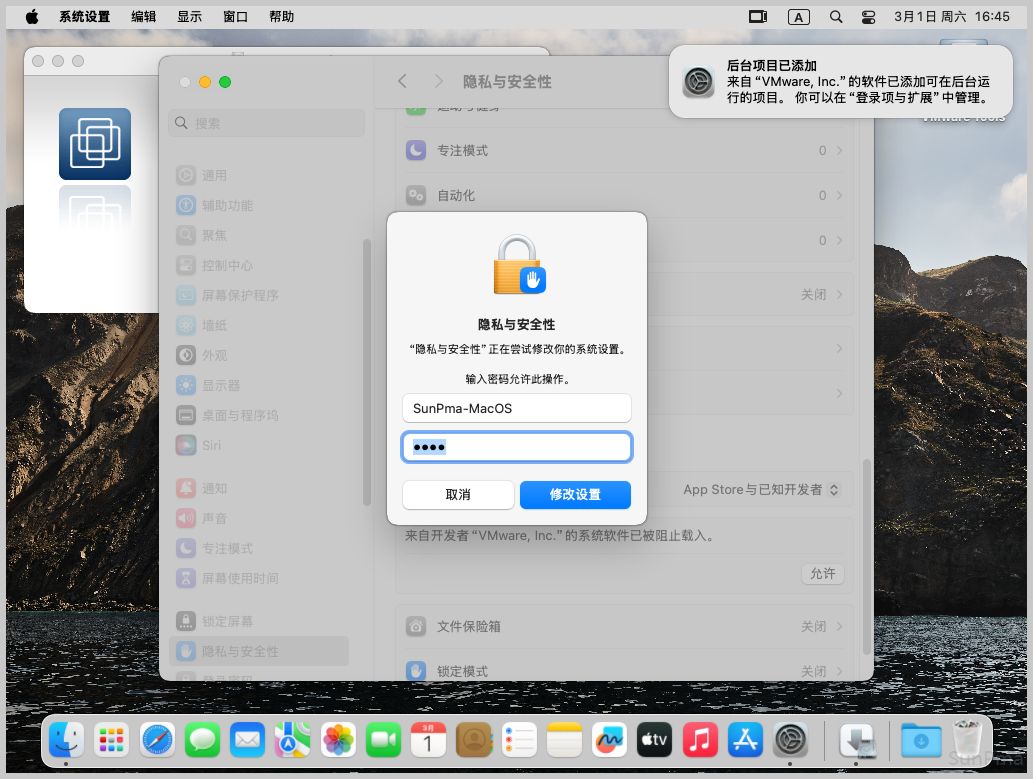Open Finder from the Dock

[x=67, y=740]
